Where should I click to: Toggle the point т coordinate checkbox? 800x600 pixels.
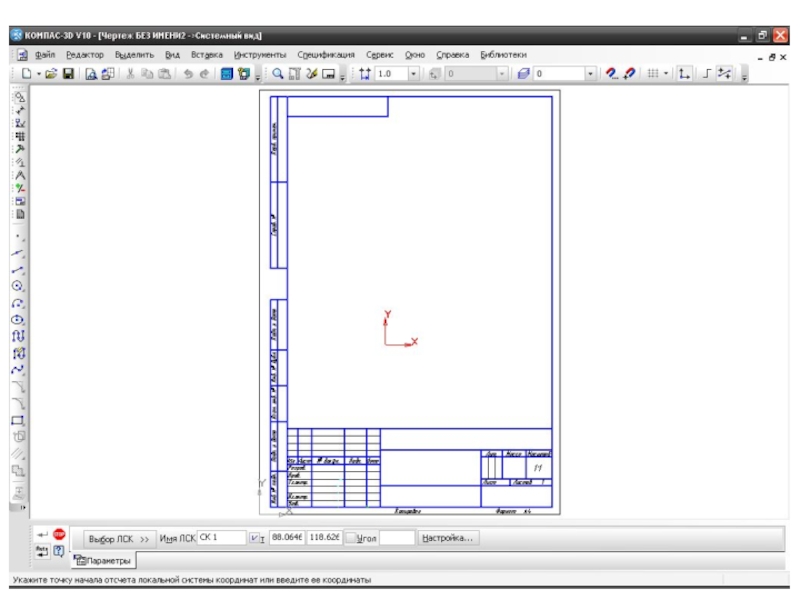tap(254, 538)
